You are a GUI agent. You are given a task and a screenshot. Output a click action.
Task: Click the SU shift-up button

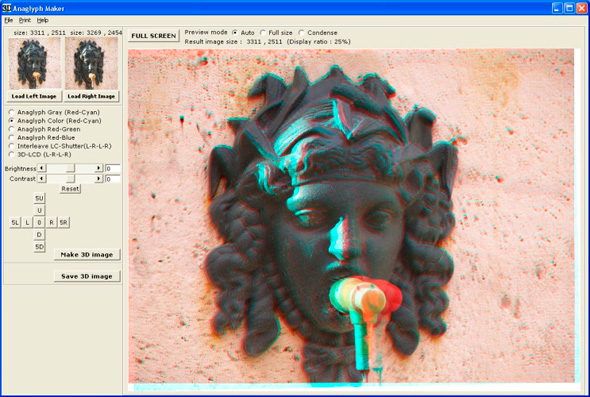[39, 198]
